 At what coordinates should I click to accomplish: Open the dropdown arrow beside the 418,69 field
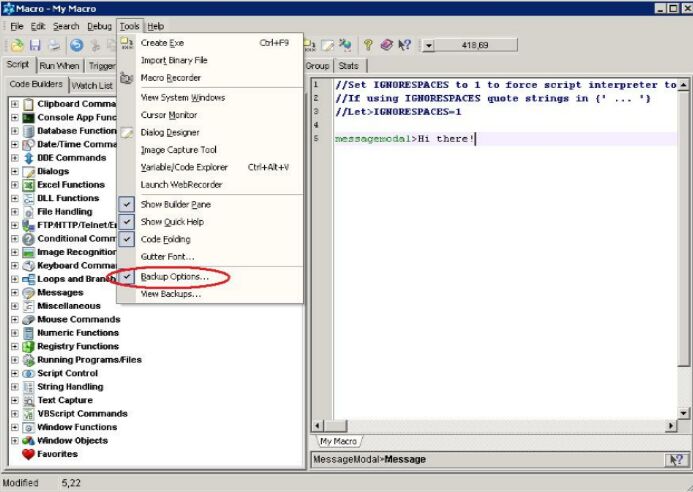click(429, 45)
